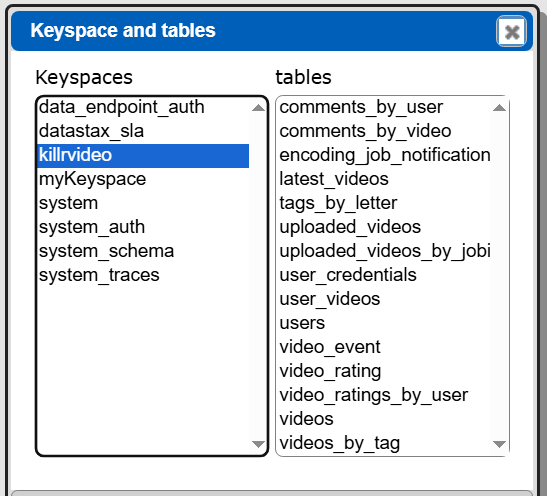Image resolution: width=547 pixels, height=496 pixels.
Task: Click the tables list scroll-down arrow
Action: coord(499,444)
